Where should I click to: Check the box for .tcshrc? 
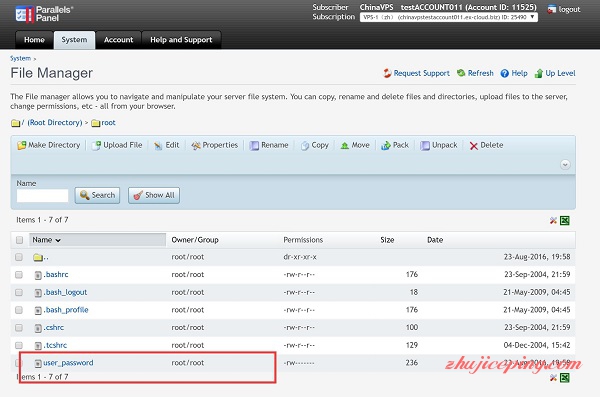coord(19,345)
